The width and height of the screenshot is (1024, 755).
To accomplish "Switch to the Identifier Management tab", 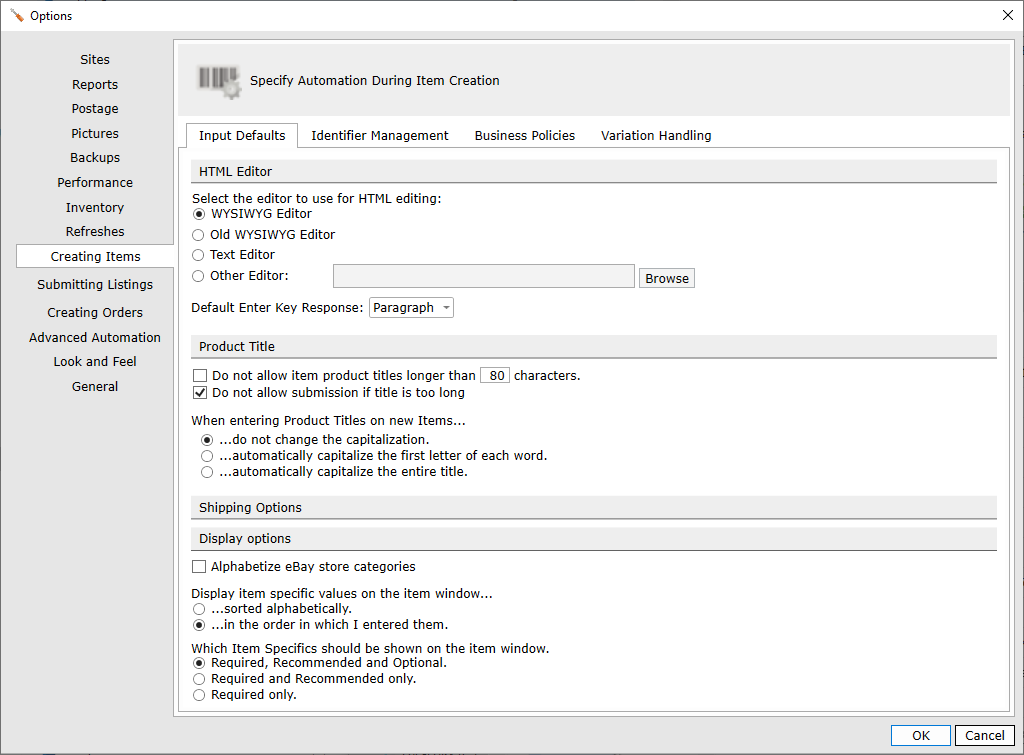I will (380, 135).
